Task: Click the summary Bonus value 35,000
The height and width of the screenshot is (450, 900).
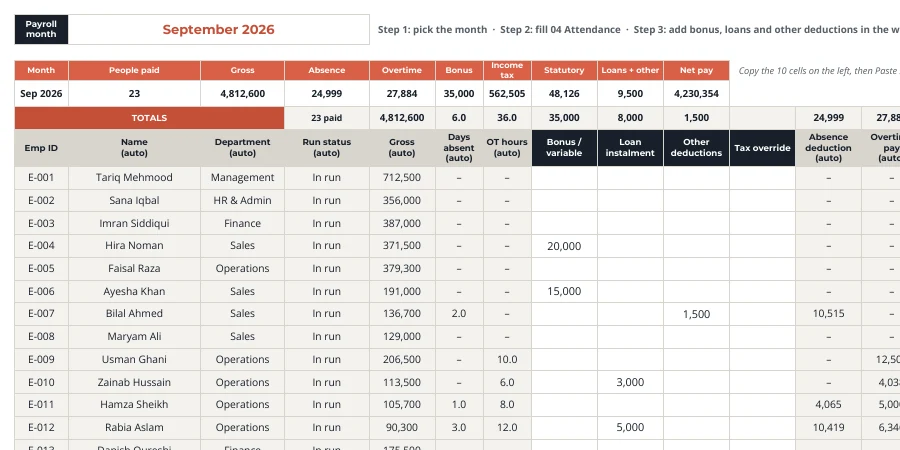Action: pos(459,94)
